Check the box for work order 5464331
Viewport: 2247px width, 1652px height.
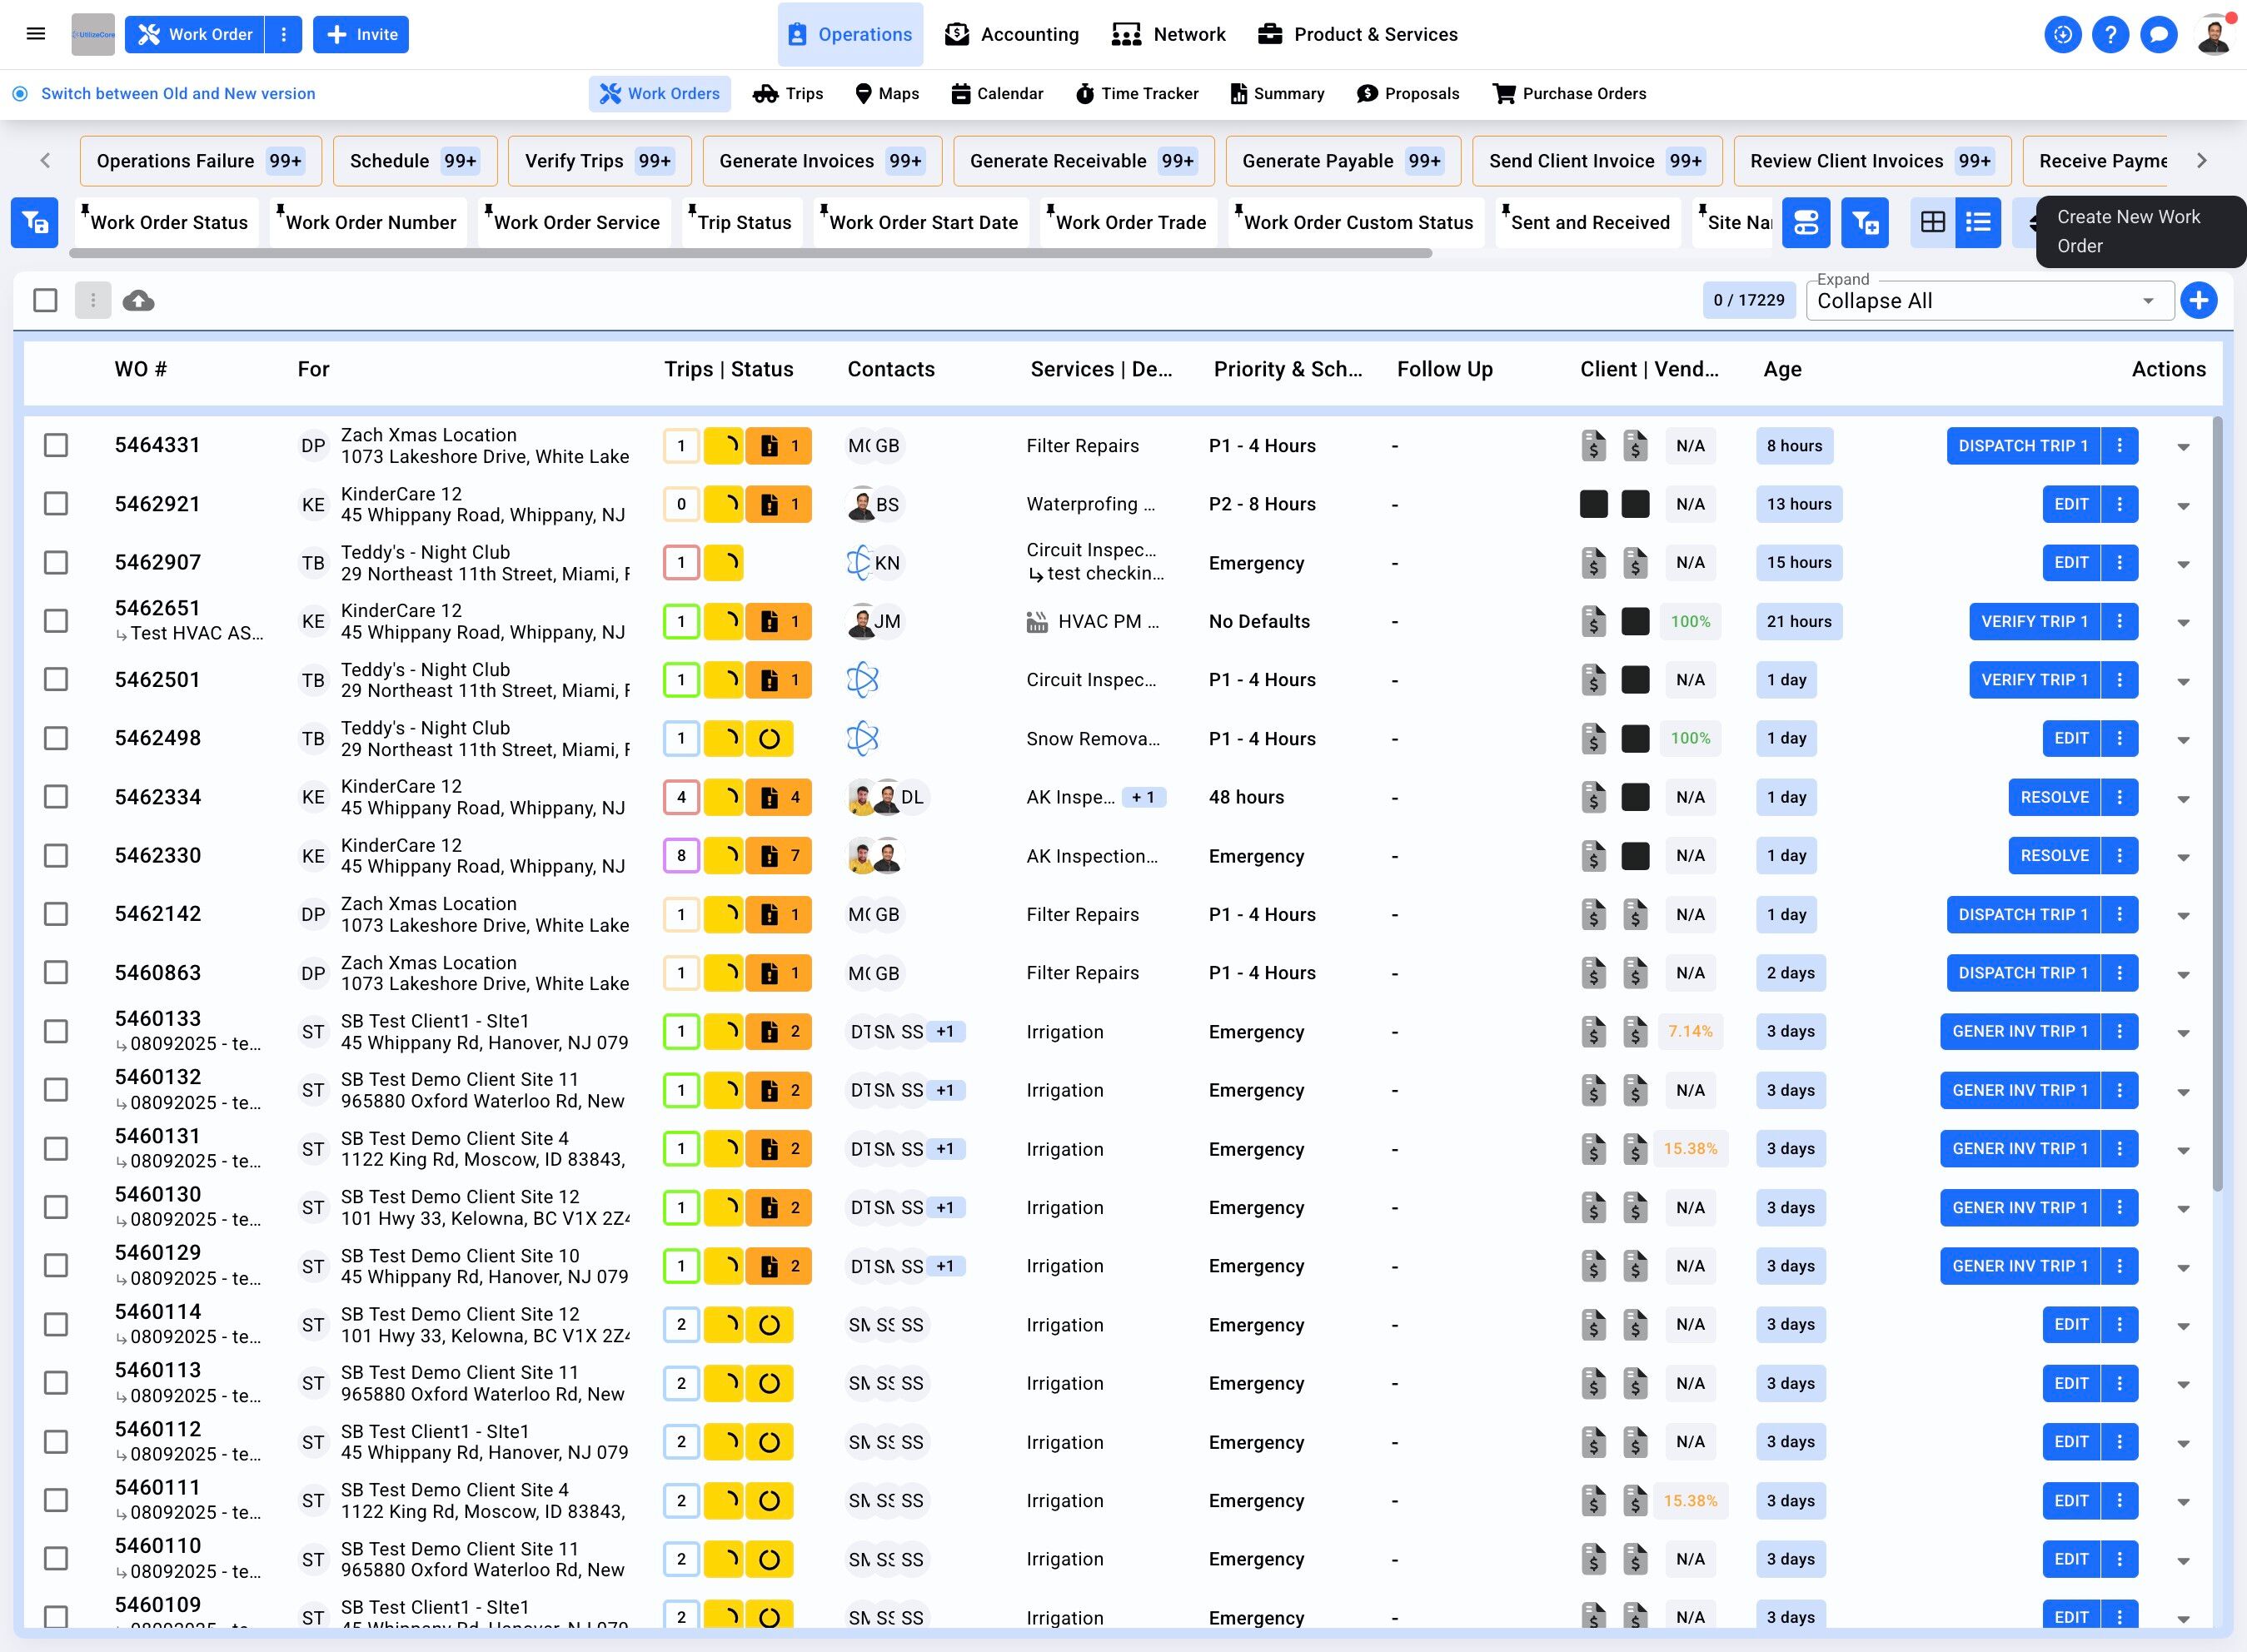pyautogui.click(x=56, y=445)
